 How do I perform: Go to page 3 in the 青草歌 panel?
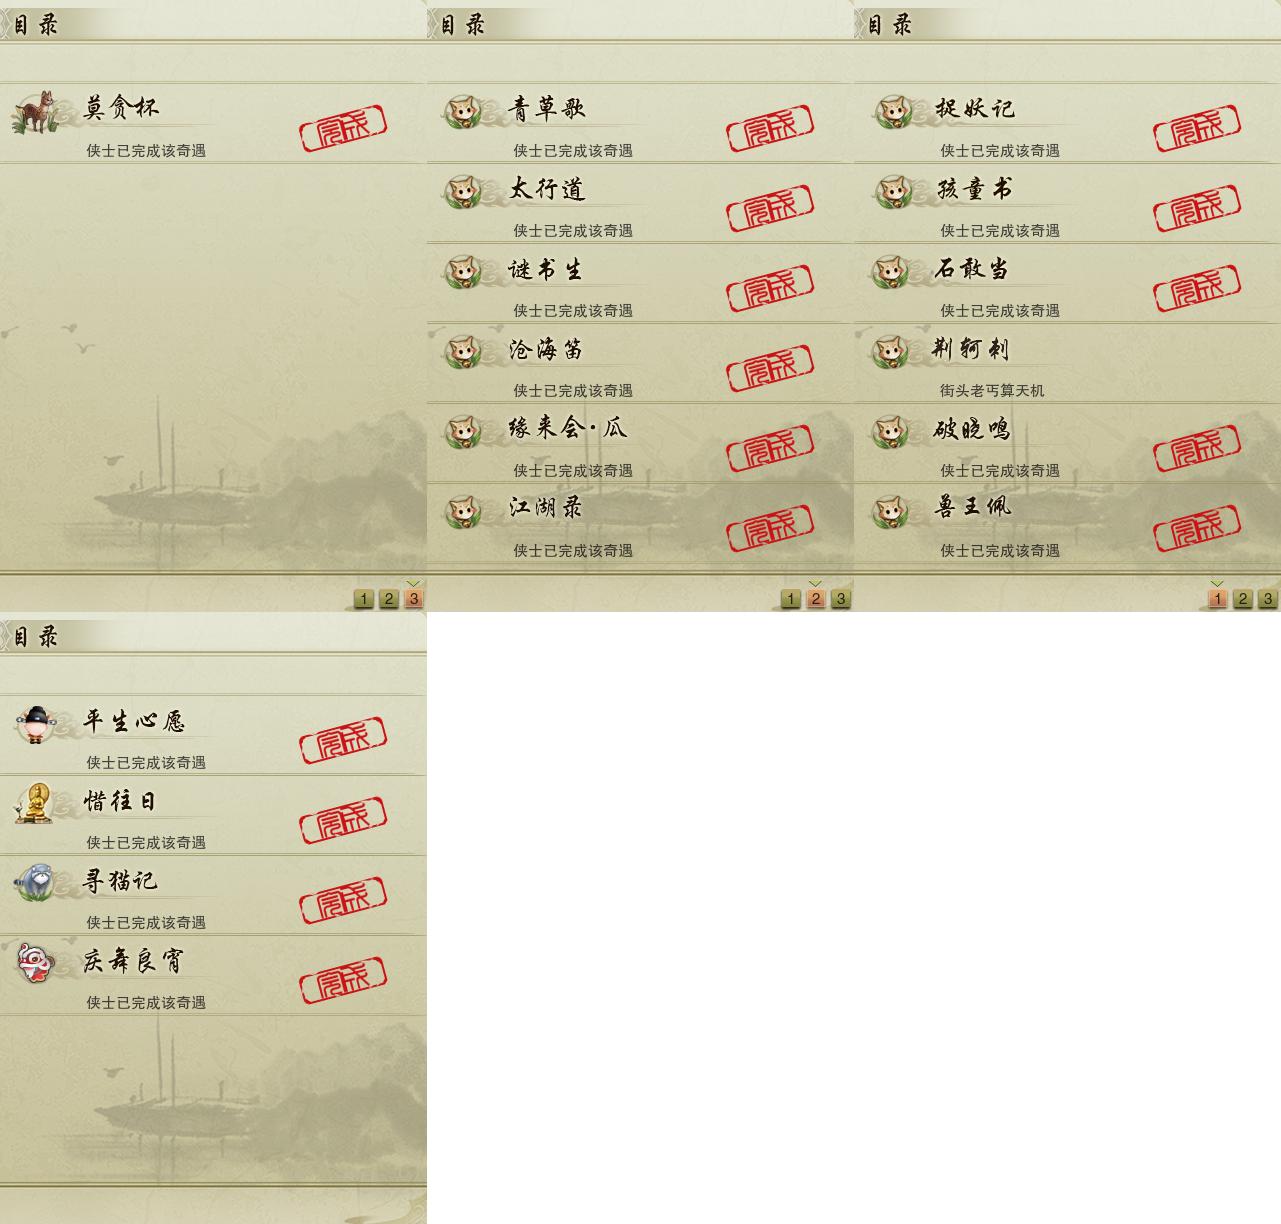tap(840, 599)
